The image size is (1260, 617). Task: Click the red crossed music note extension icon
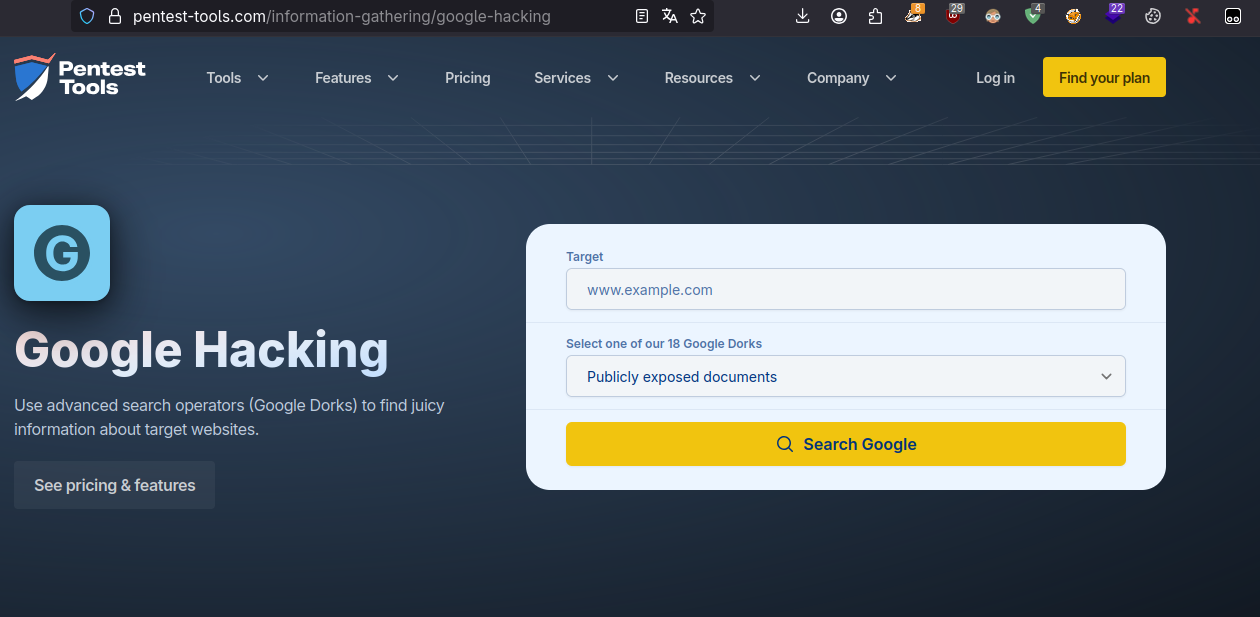[1192, 16]
